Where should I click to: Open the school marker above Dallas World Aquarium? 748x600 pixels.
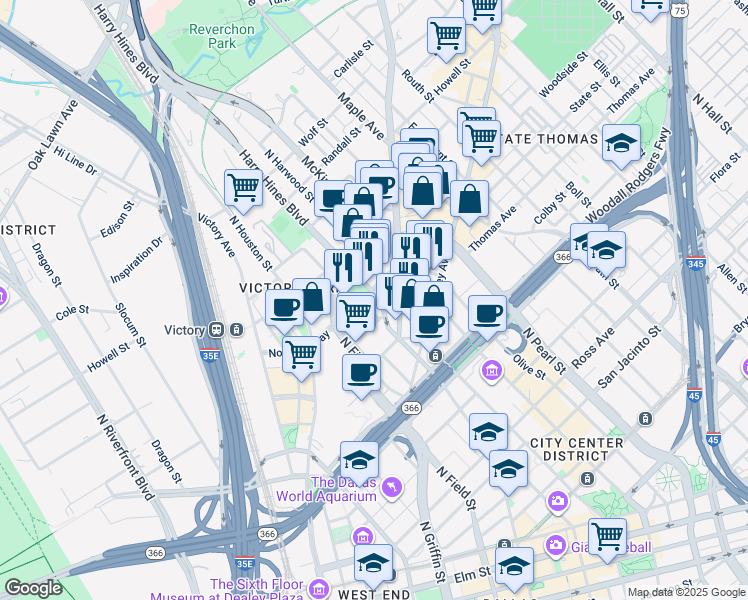359,459
